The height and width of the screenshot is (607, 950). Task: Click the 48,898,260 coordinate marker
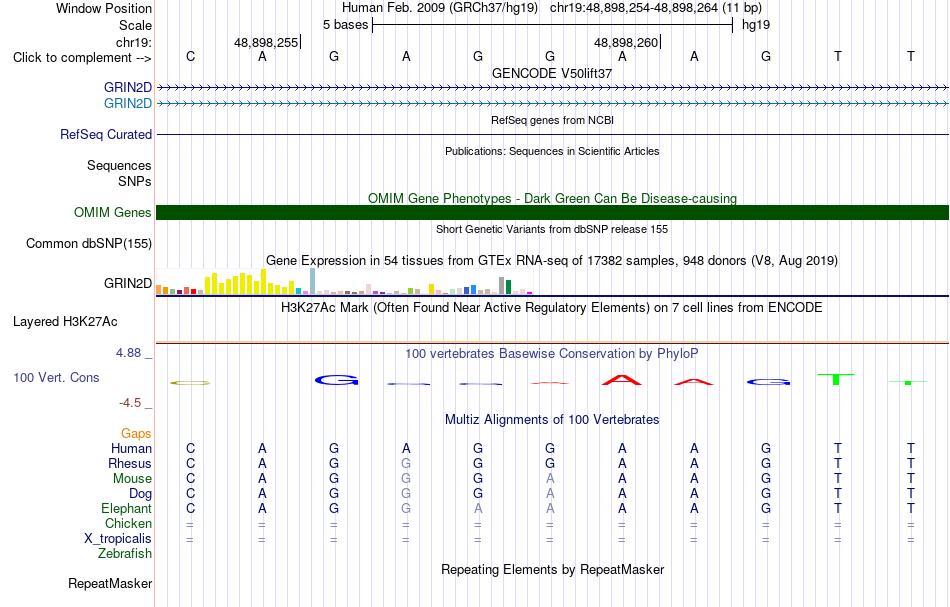[626, 42]
